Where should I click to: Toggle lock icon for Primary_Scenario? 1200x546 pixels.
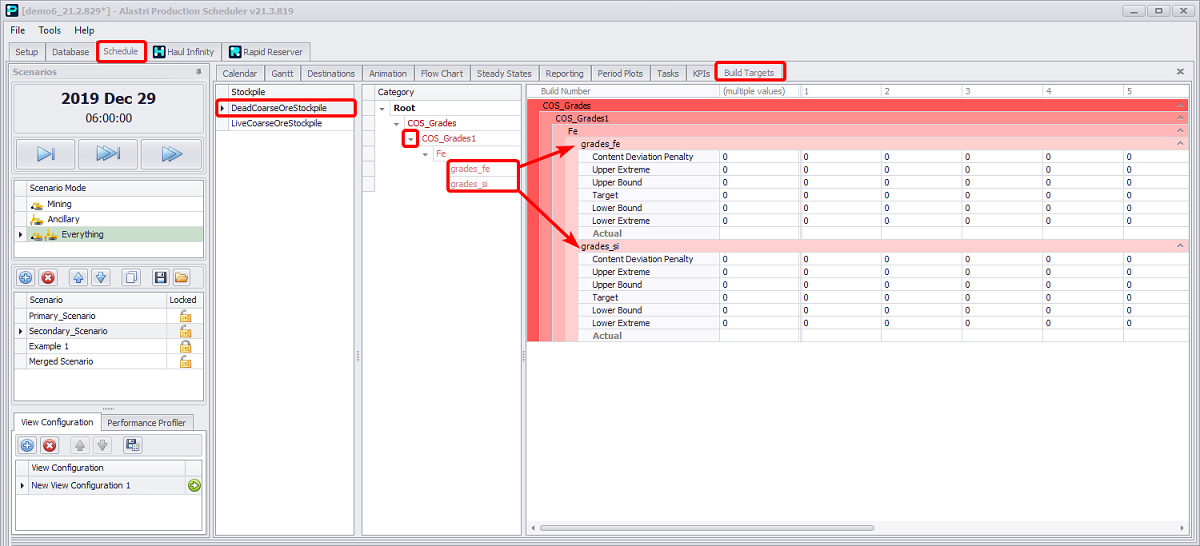(x=185, y=315)
